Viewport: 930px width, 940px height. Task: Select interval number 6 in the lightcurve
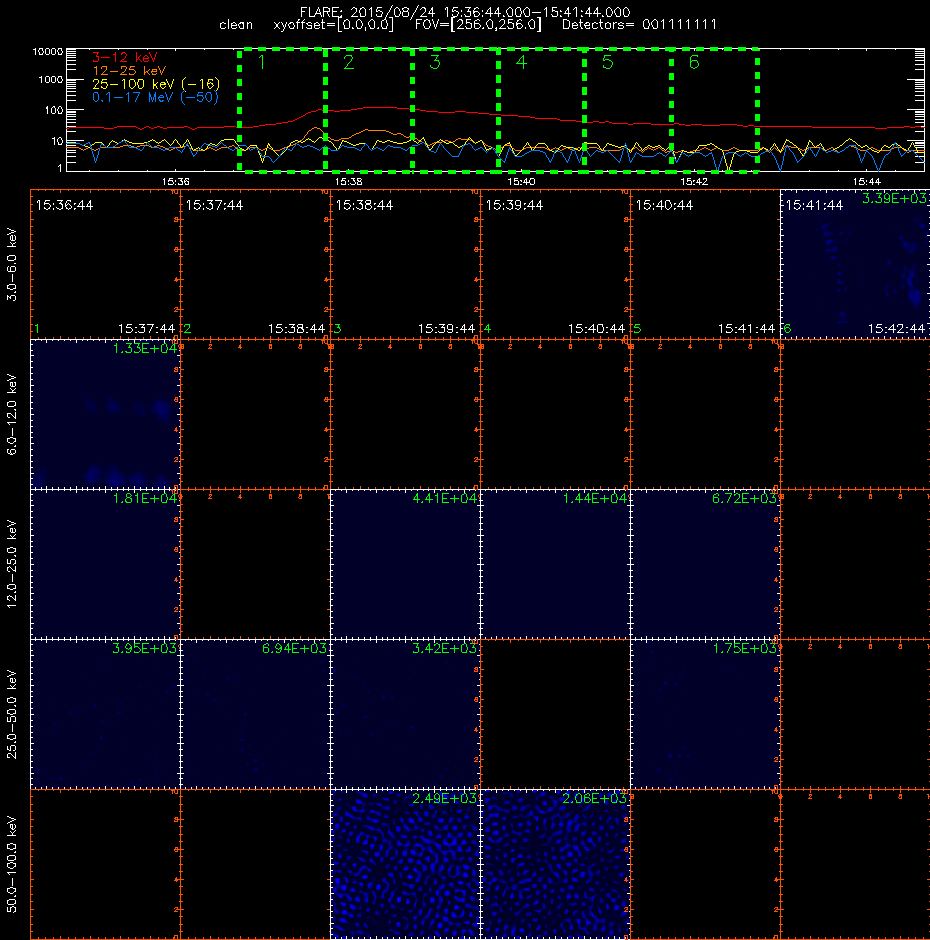[694, 62]
